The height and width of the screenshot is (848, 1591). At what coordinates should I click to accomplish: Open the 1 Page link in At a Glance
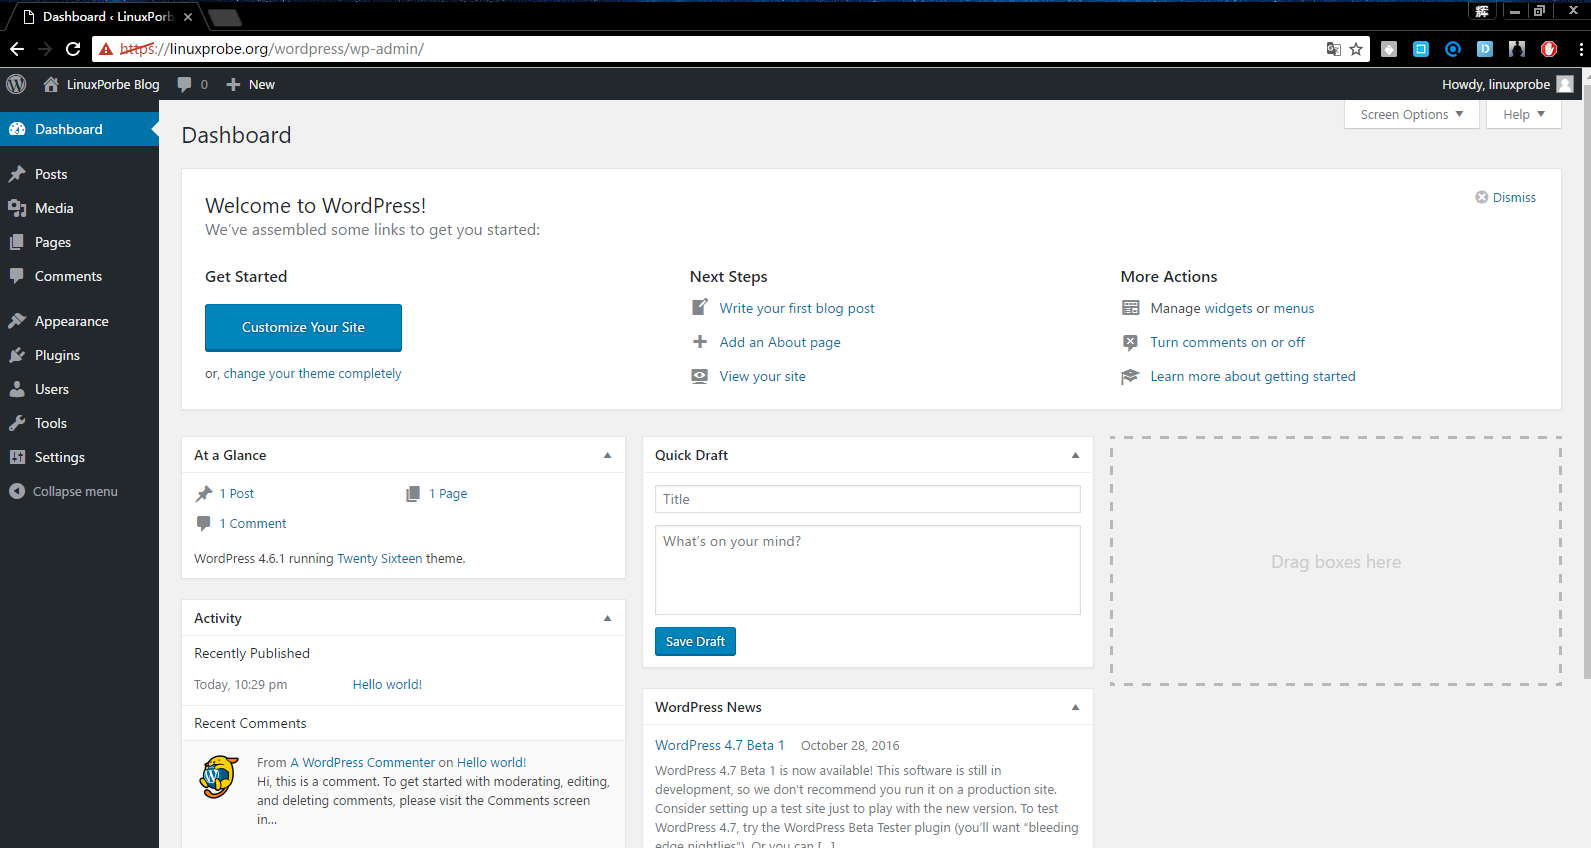coord(448,493)
